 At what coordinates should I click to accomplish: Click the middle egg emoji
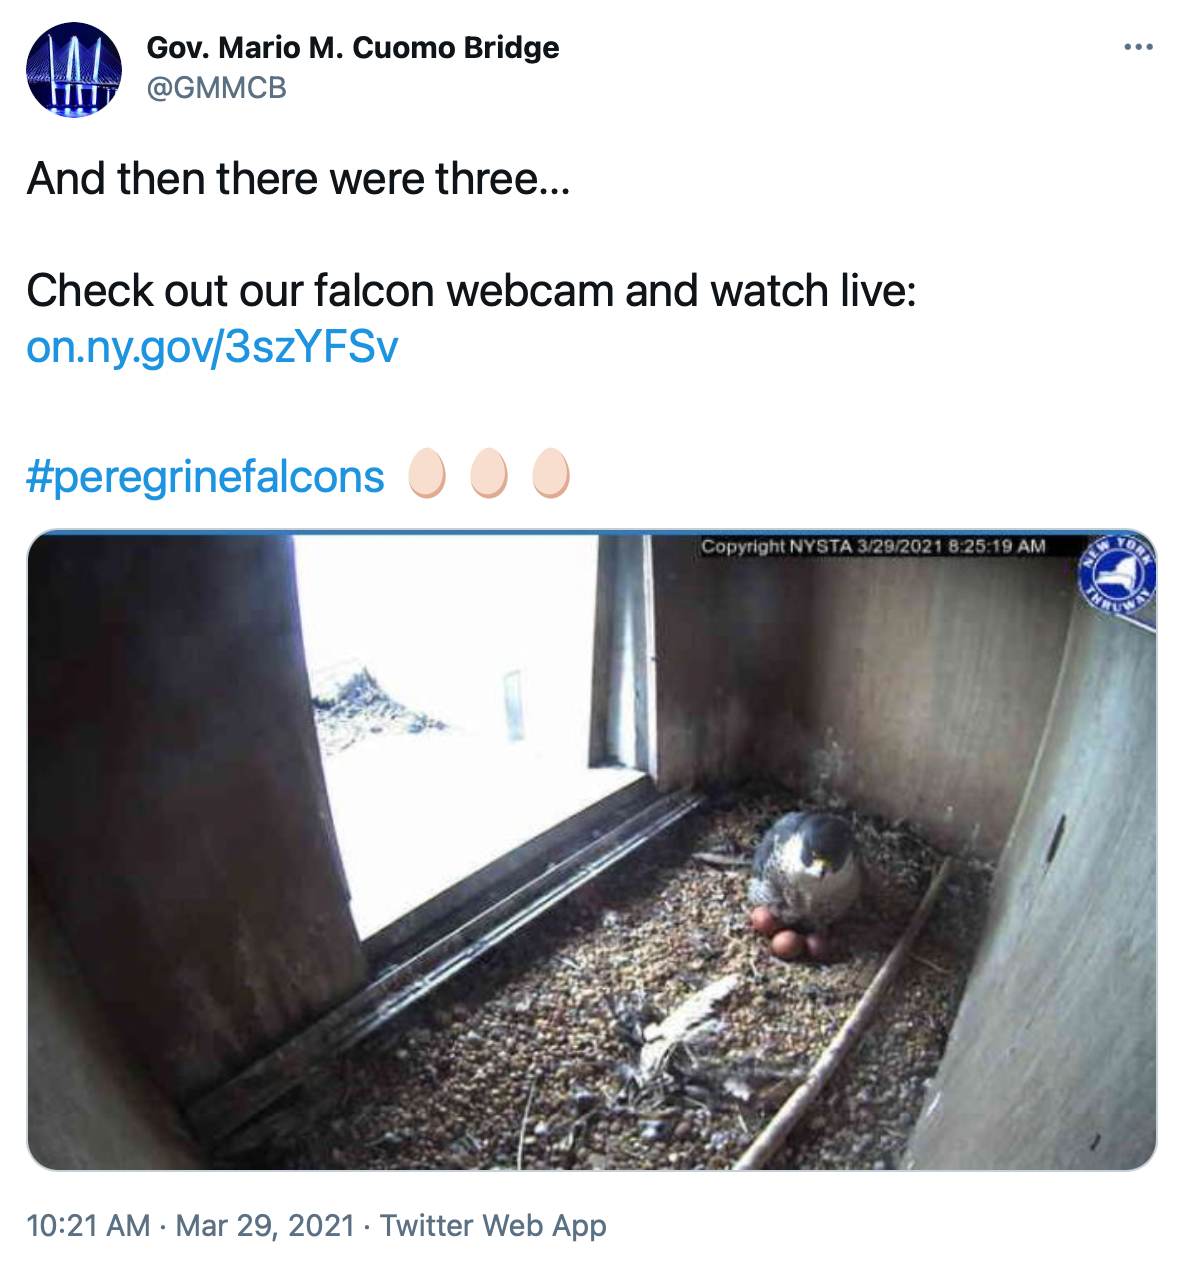(x=489, y=474)
